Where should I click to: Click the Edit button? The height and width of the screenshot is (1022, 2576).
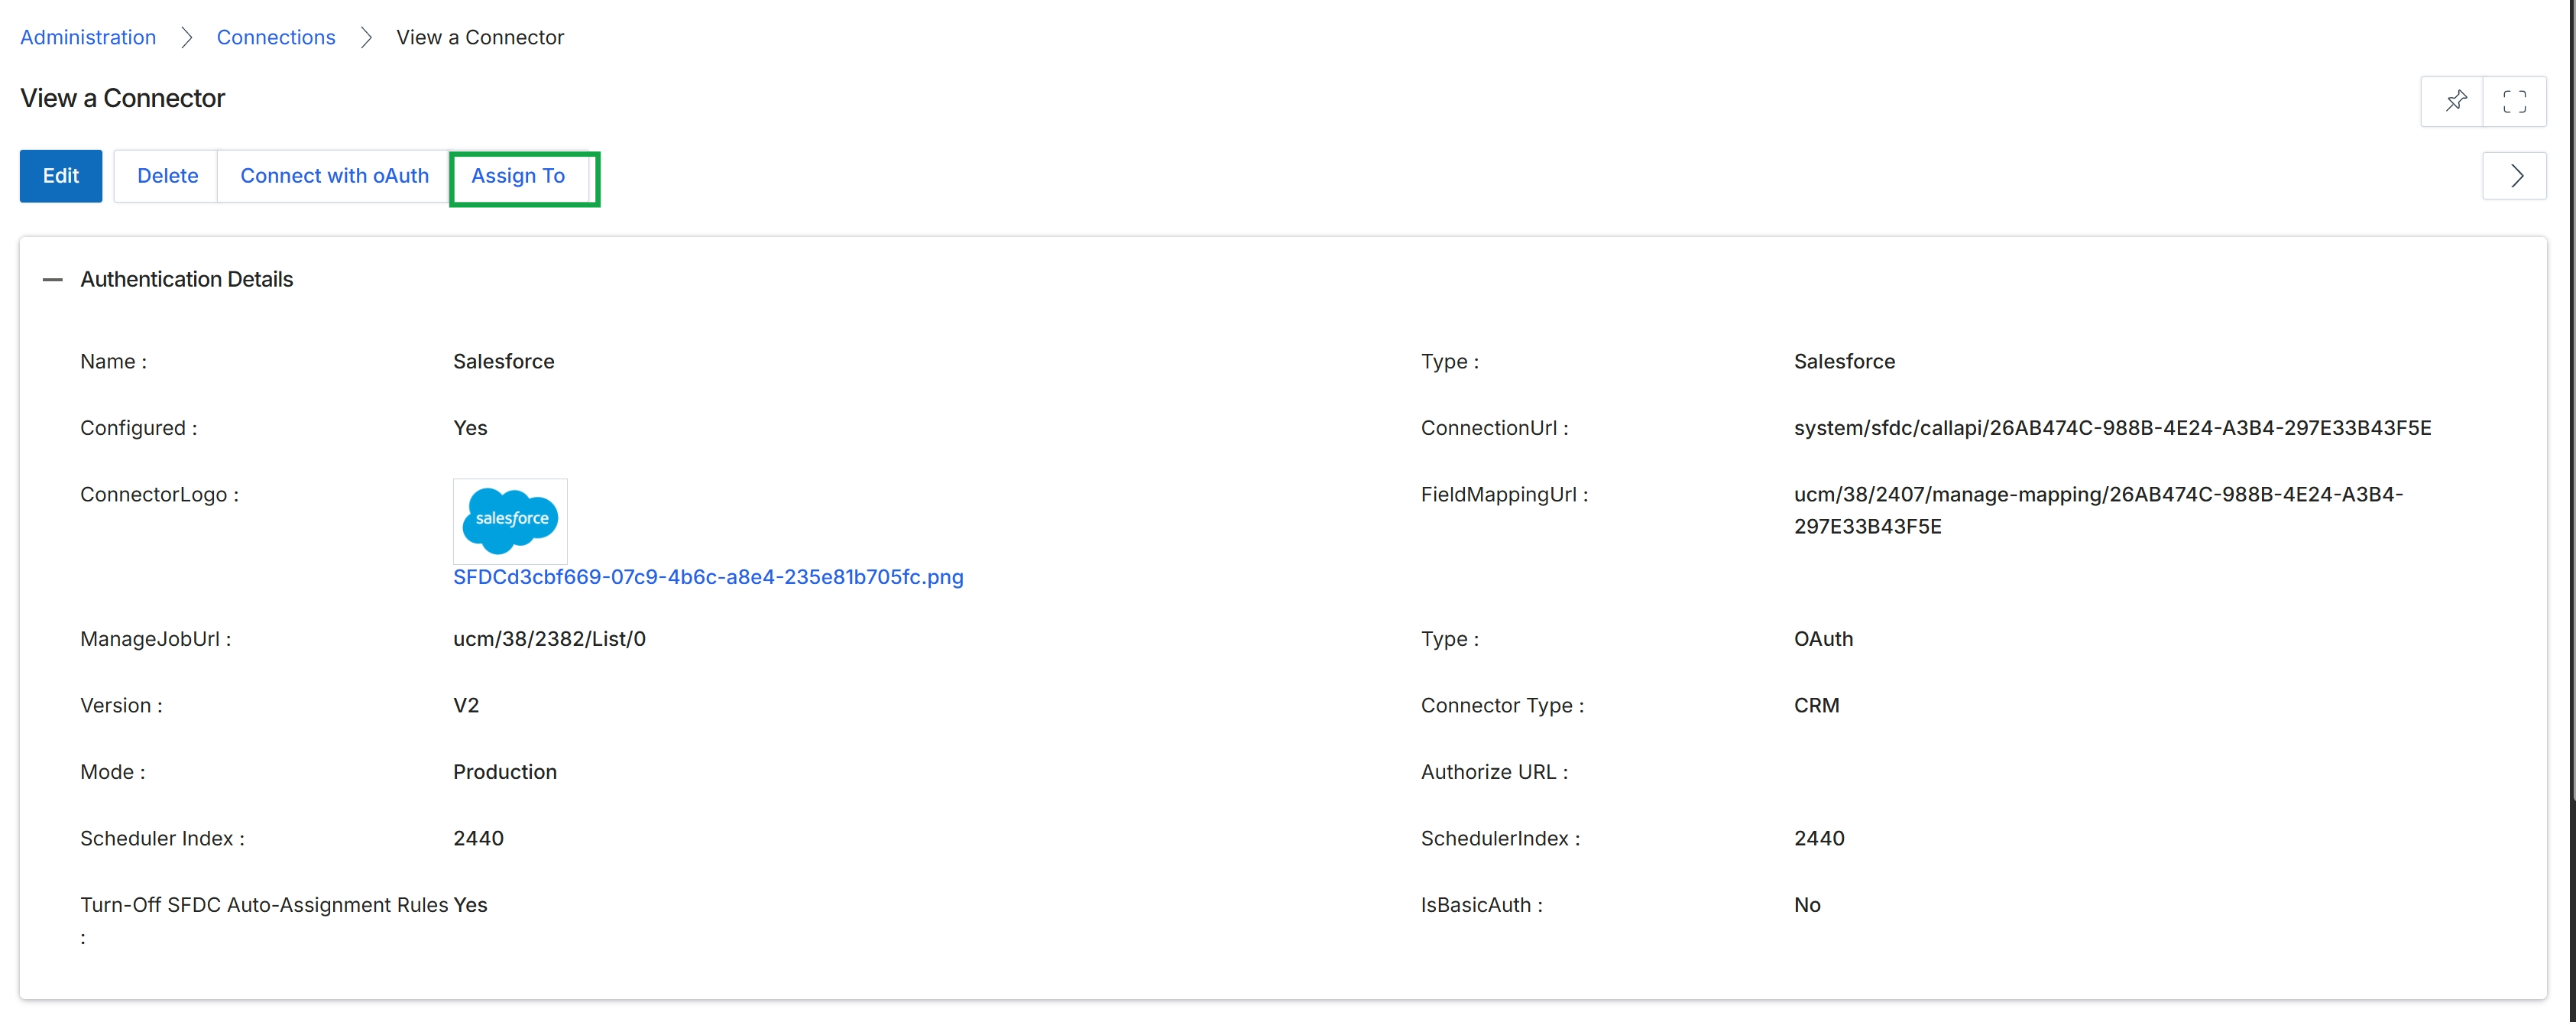pos(61,176)
